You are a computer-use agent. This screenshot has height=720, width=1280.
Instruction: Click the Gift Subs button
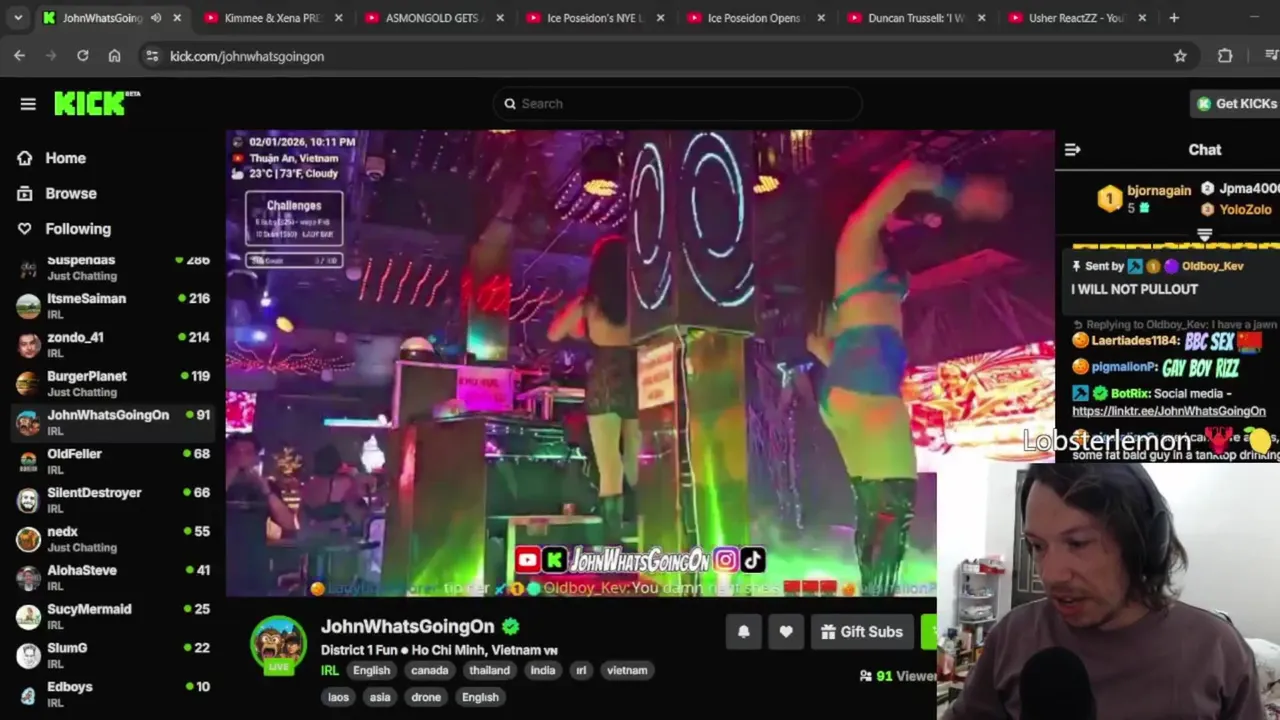862,632
